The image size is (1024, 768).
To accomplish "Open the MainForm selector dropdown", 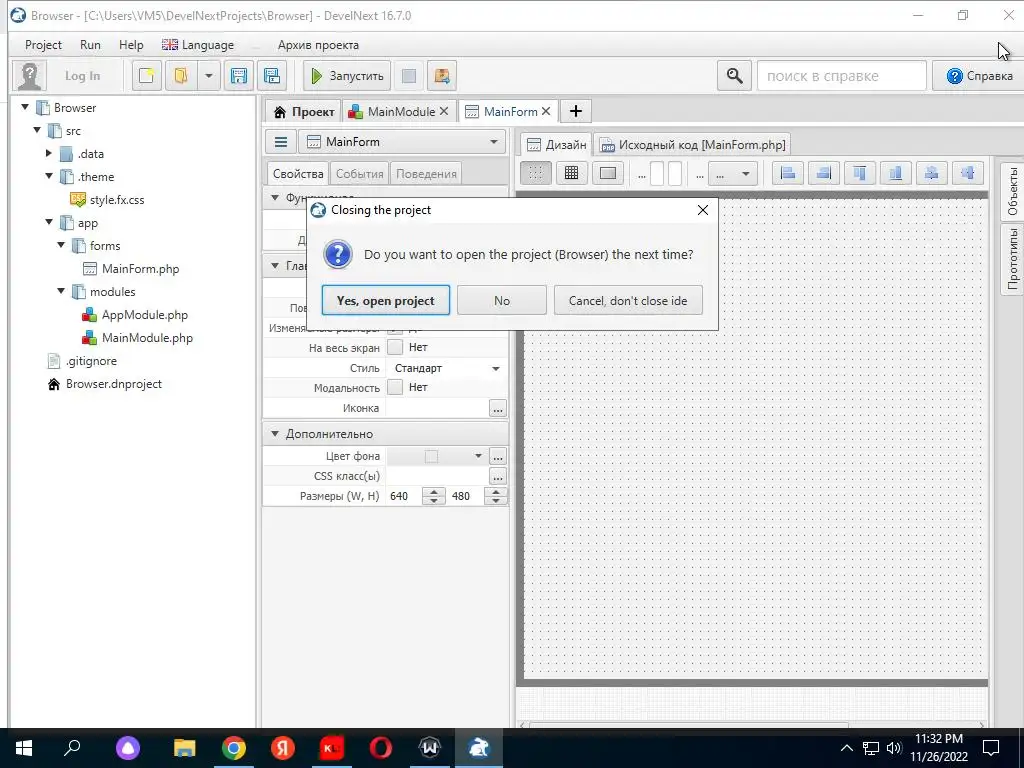I will 402,142.
